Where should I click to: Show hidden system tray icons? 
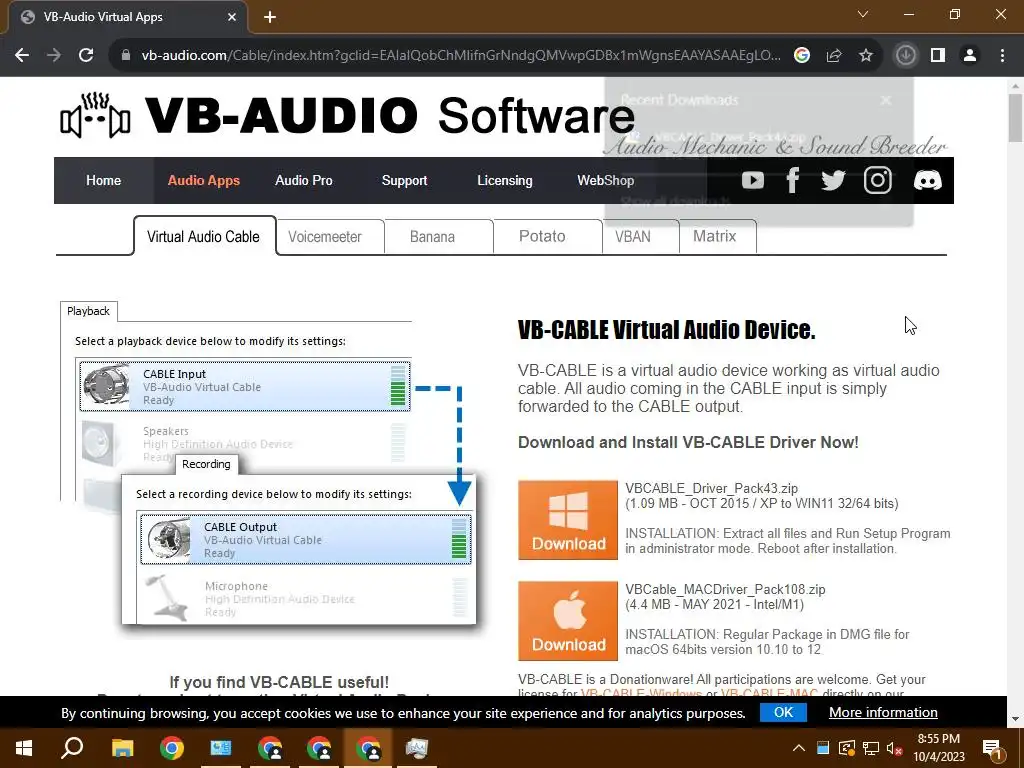pos(799,748)
